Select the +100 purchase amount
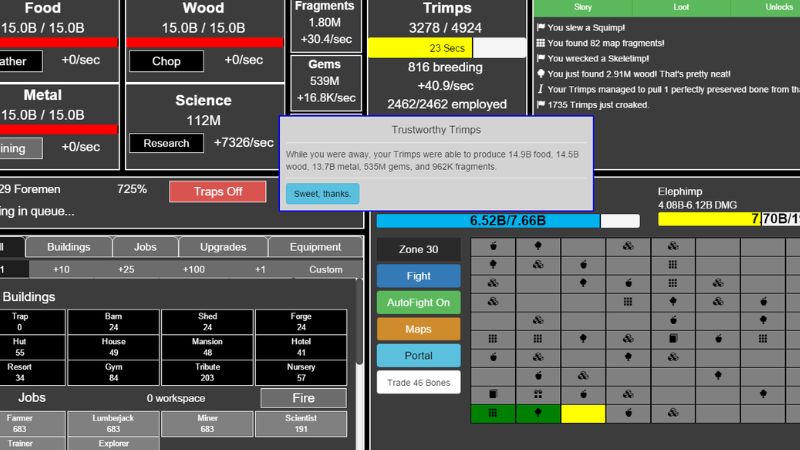The image size is (800, 450). tap(194, 269)
